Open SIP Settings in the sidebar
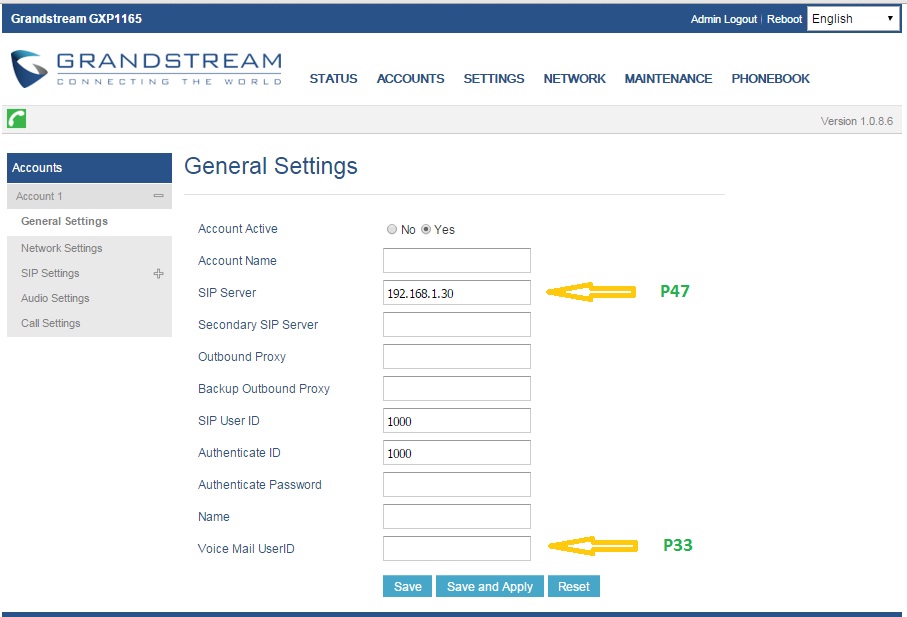 point(50,274)
